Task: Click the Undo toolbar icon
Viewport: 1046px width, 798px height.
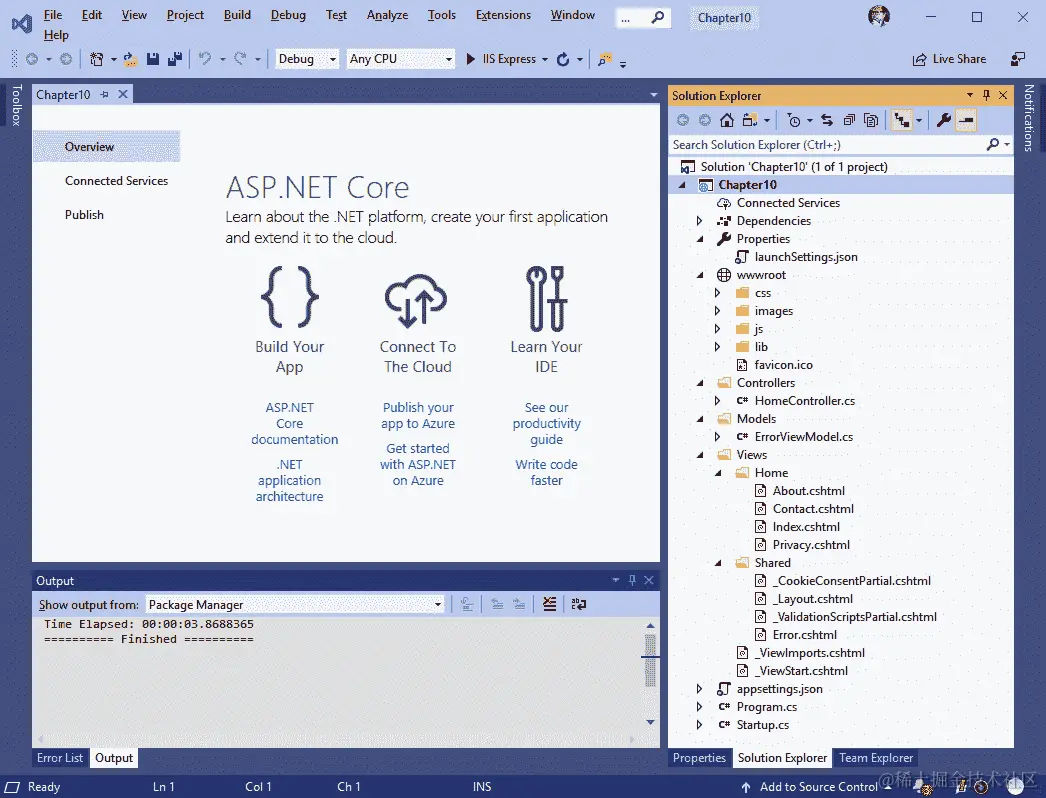Action: (x=205, y=59)
